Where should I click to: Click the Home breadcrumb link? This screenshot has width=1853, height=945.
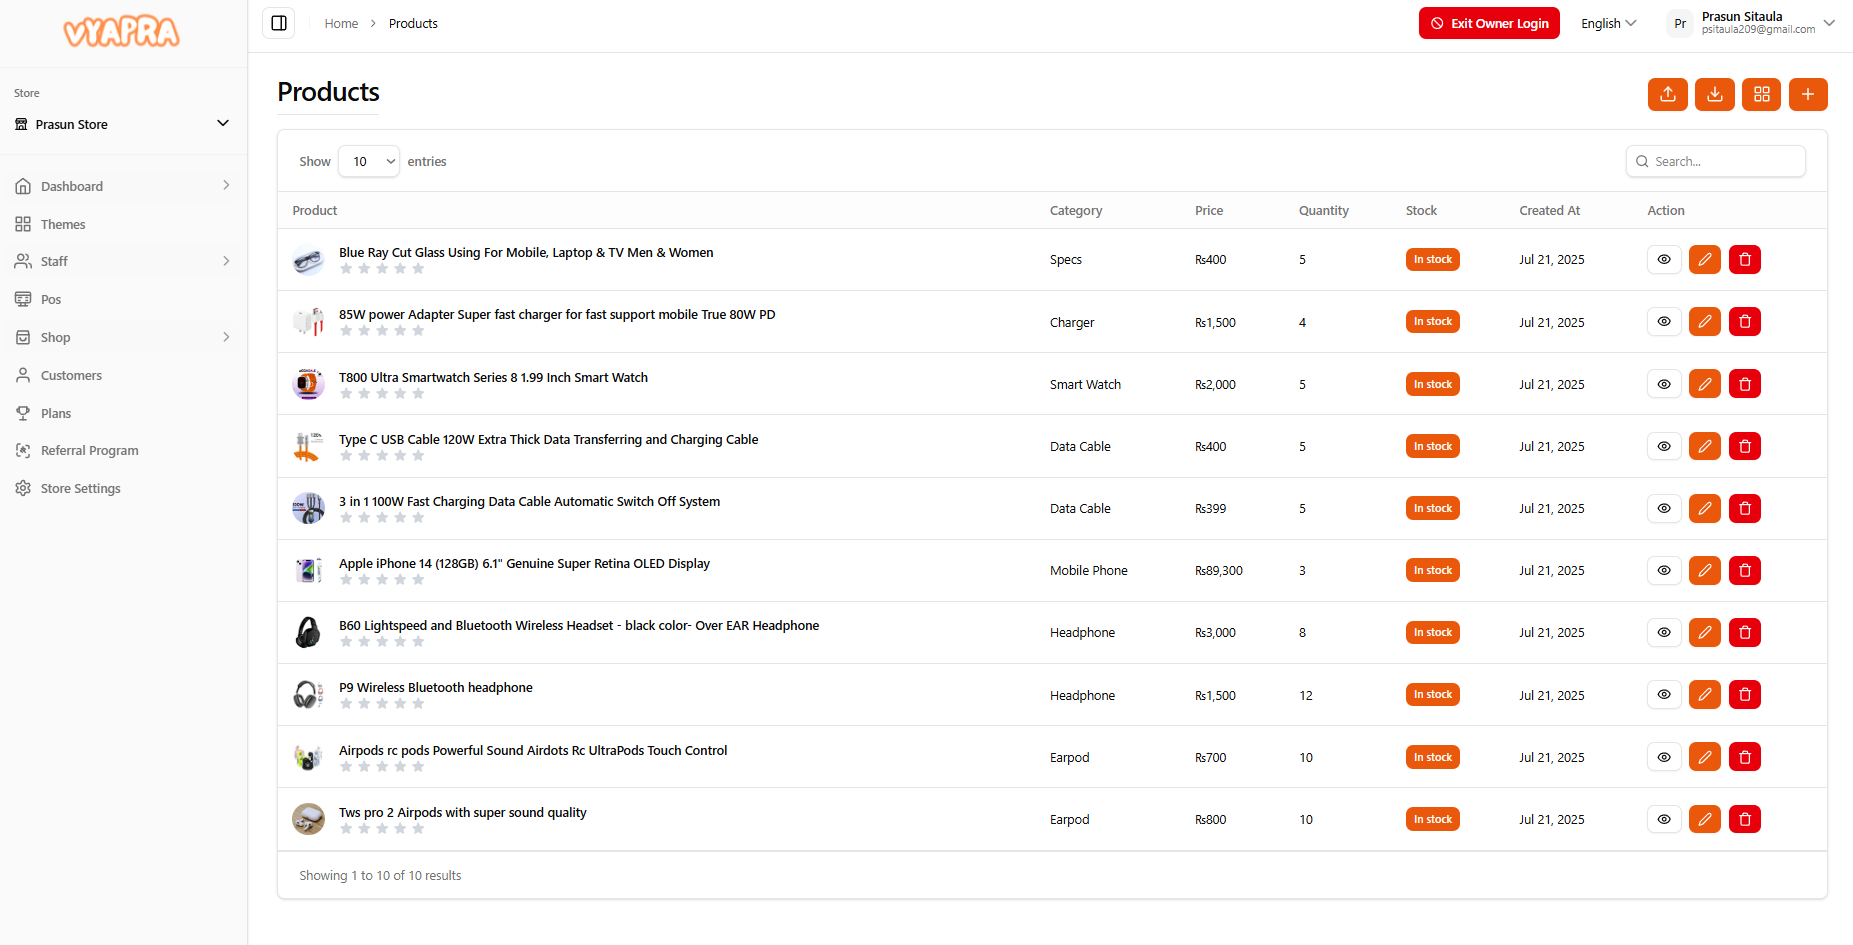click(x=341, y=23)
